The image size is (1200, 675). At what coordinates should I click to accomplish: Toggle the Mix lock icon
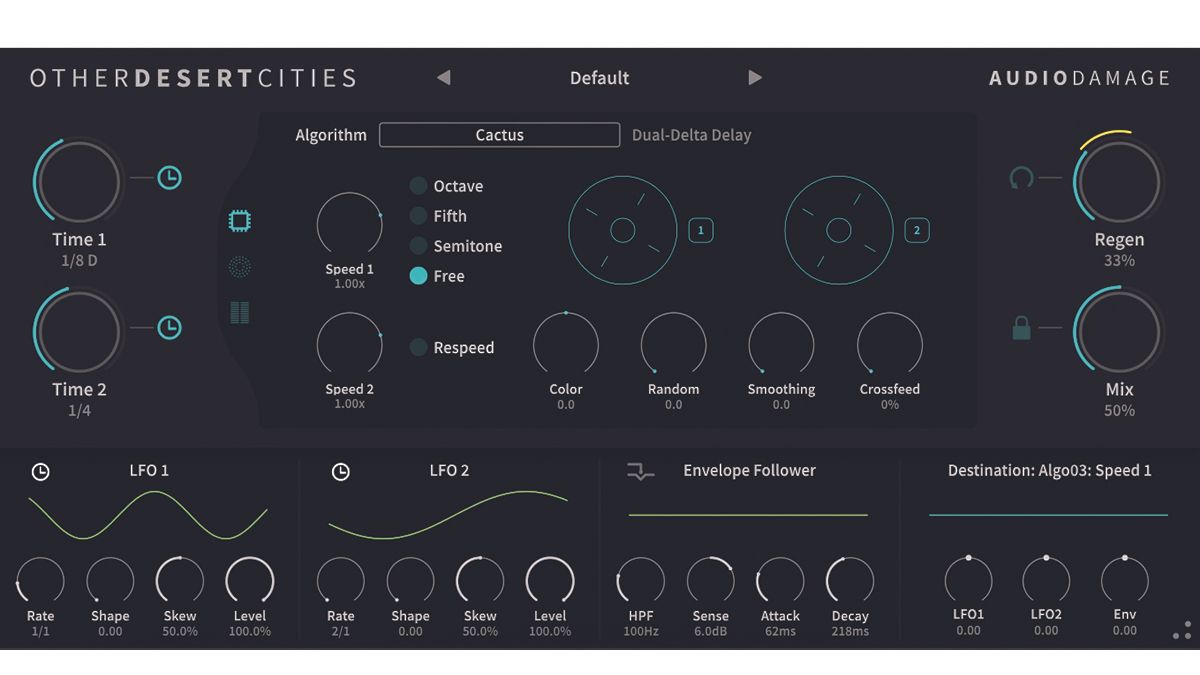pyautogui.click(x=1021, y=327)
